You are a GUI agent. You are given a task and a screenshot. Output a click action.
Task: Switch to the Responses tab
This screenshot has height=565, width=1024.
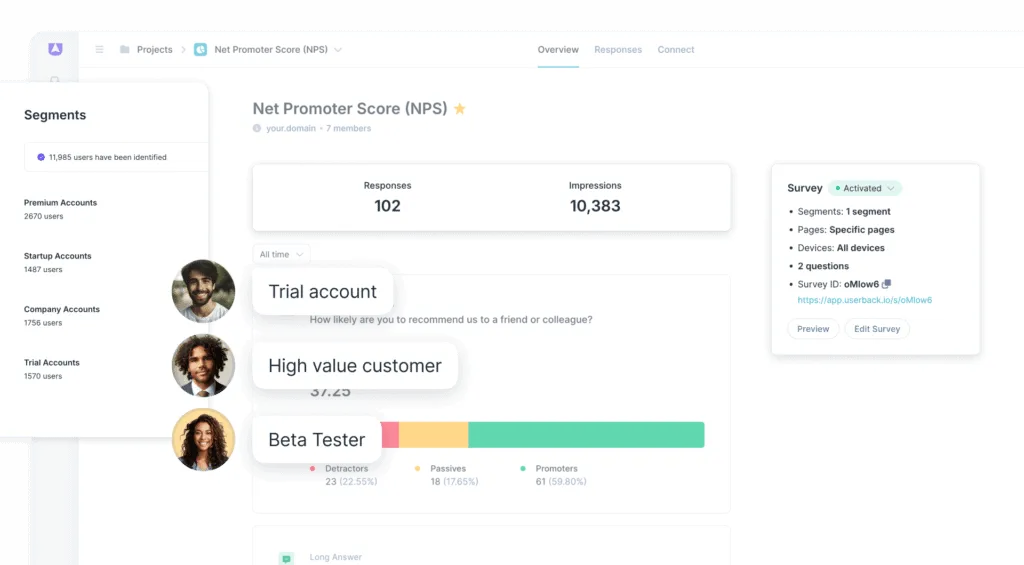(618, 50)
